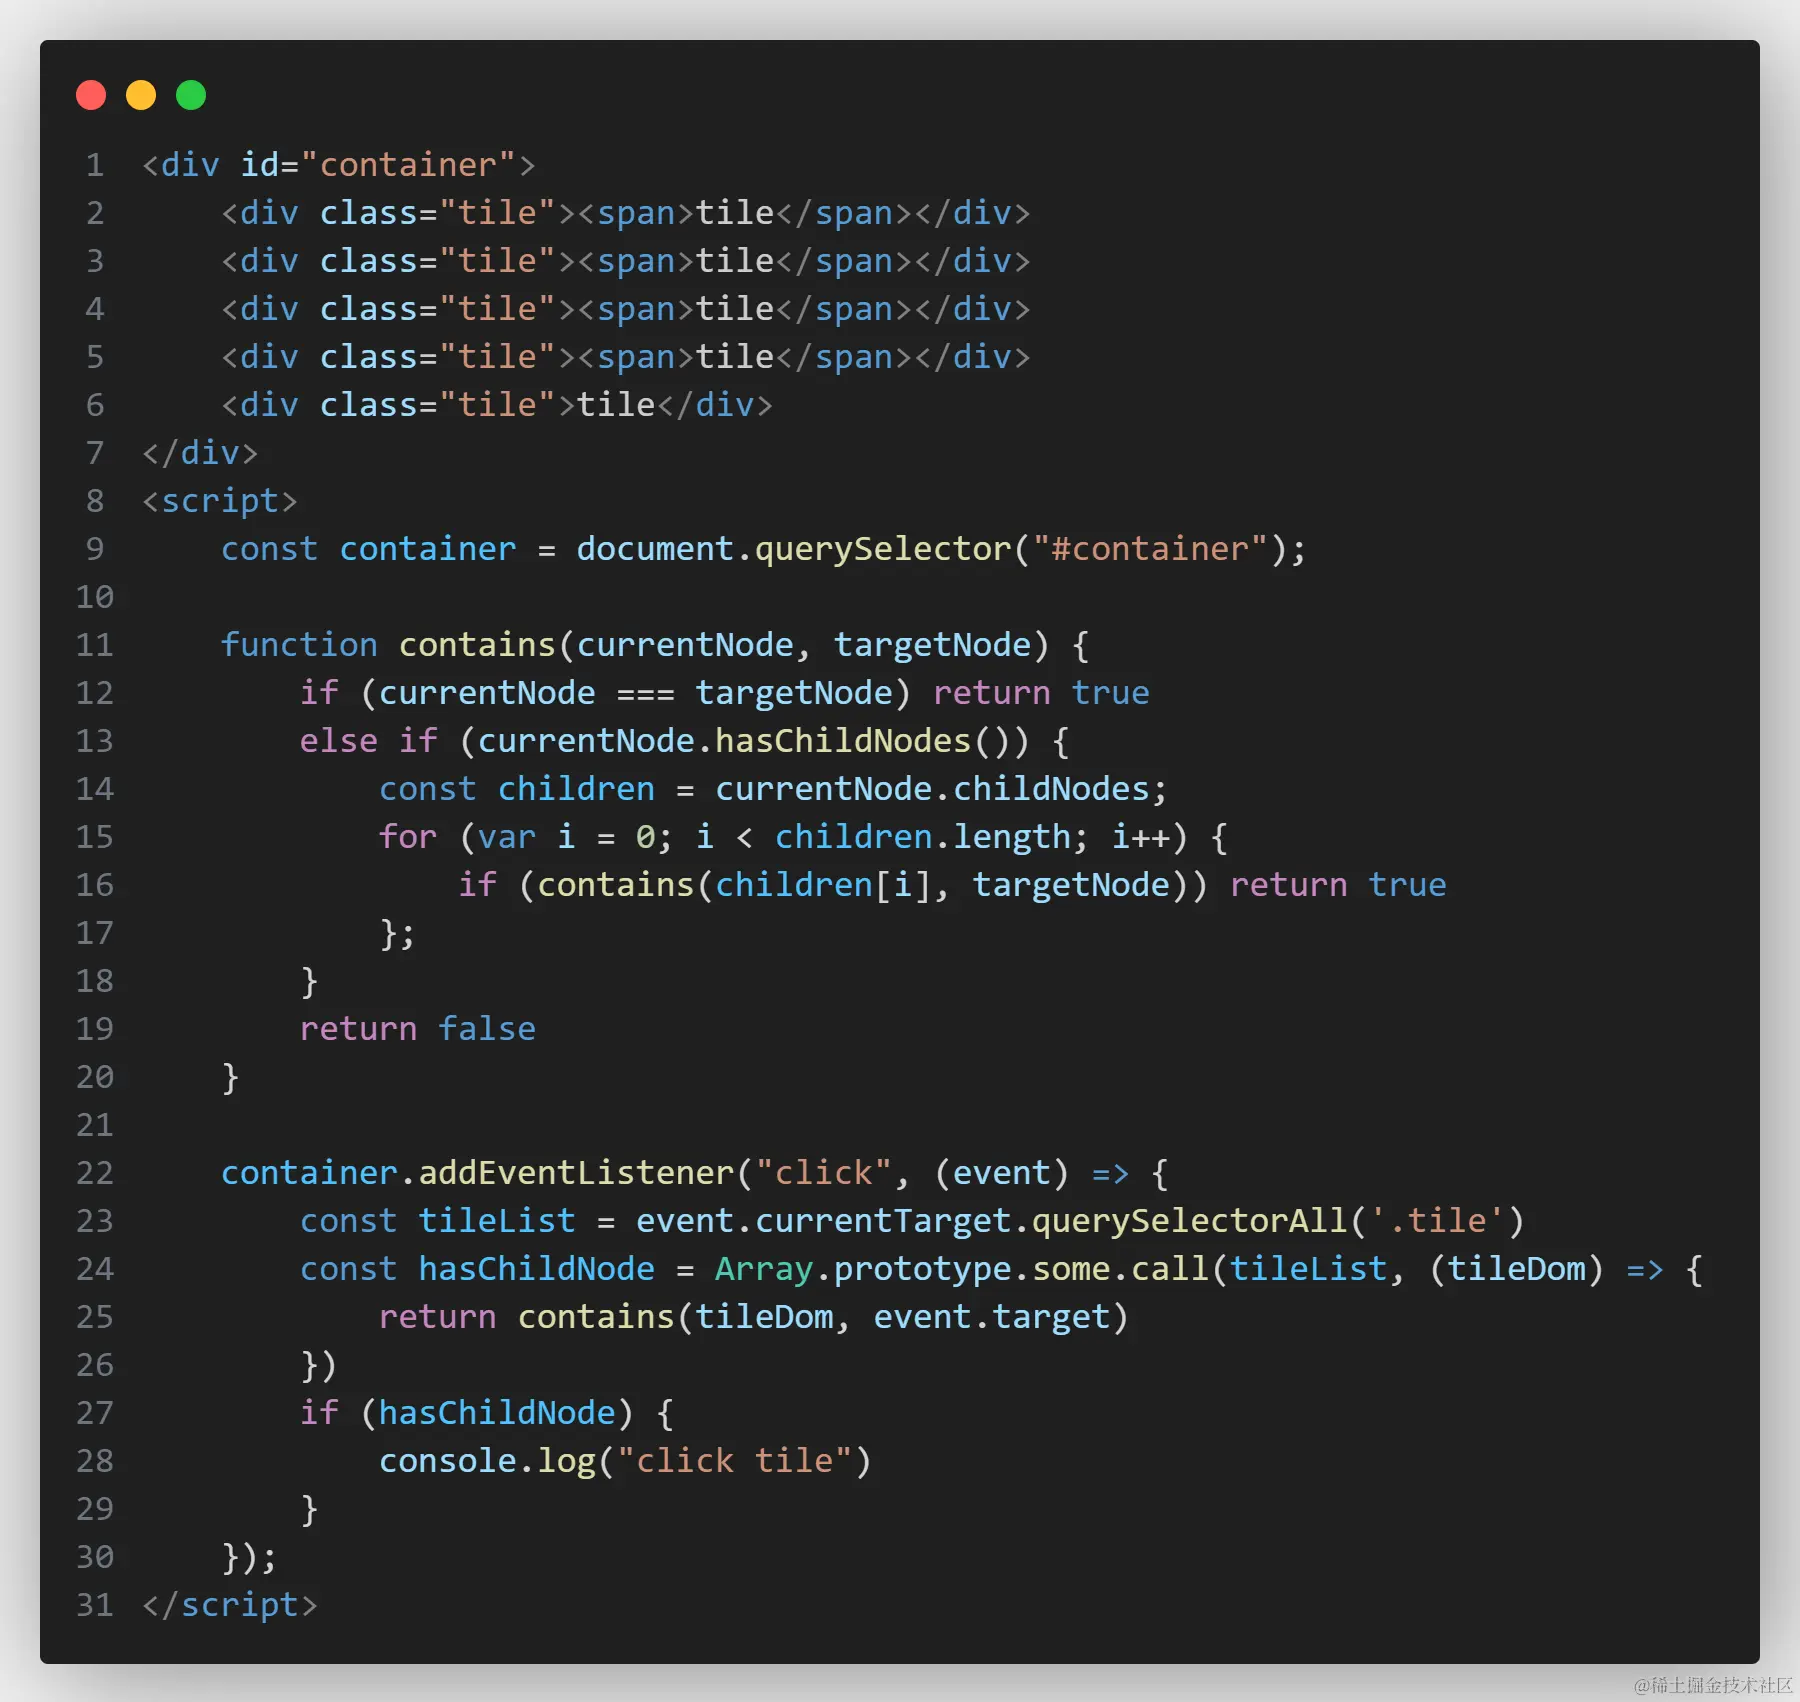Click the closing '</script>' tag on line 31
The height and width of the screenshot is (1702, 1800).
click(230, 1605)
